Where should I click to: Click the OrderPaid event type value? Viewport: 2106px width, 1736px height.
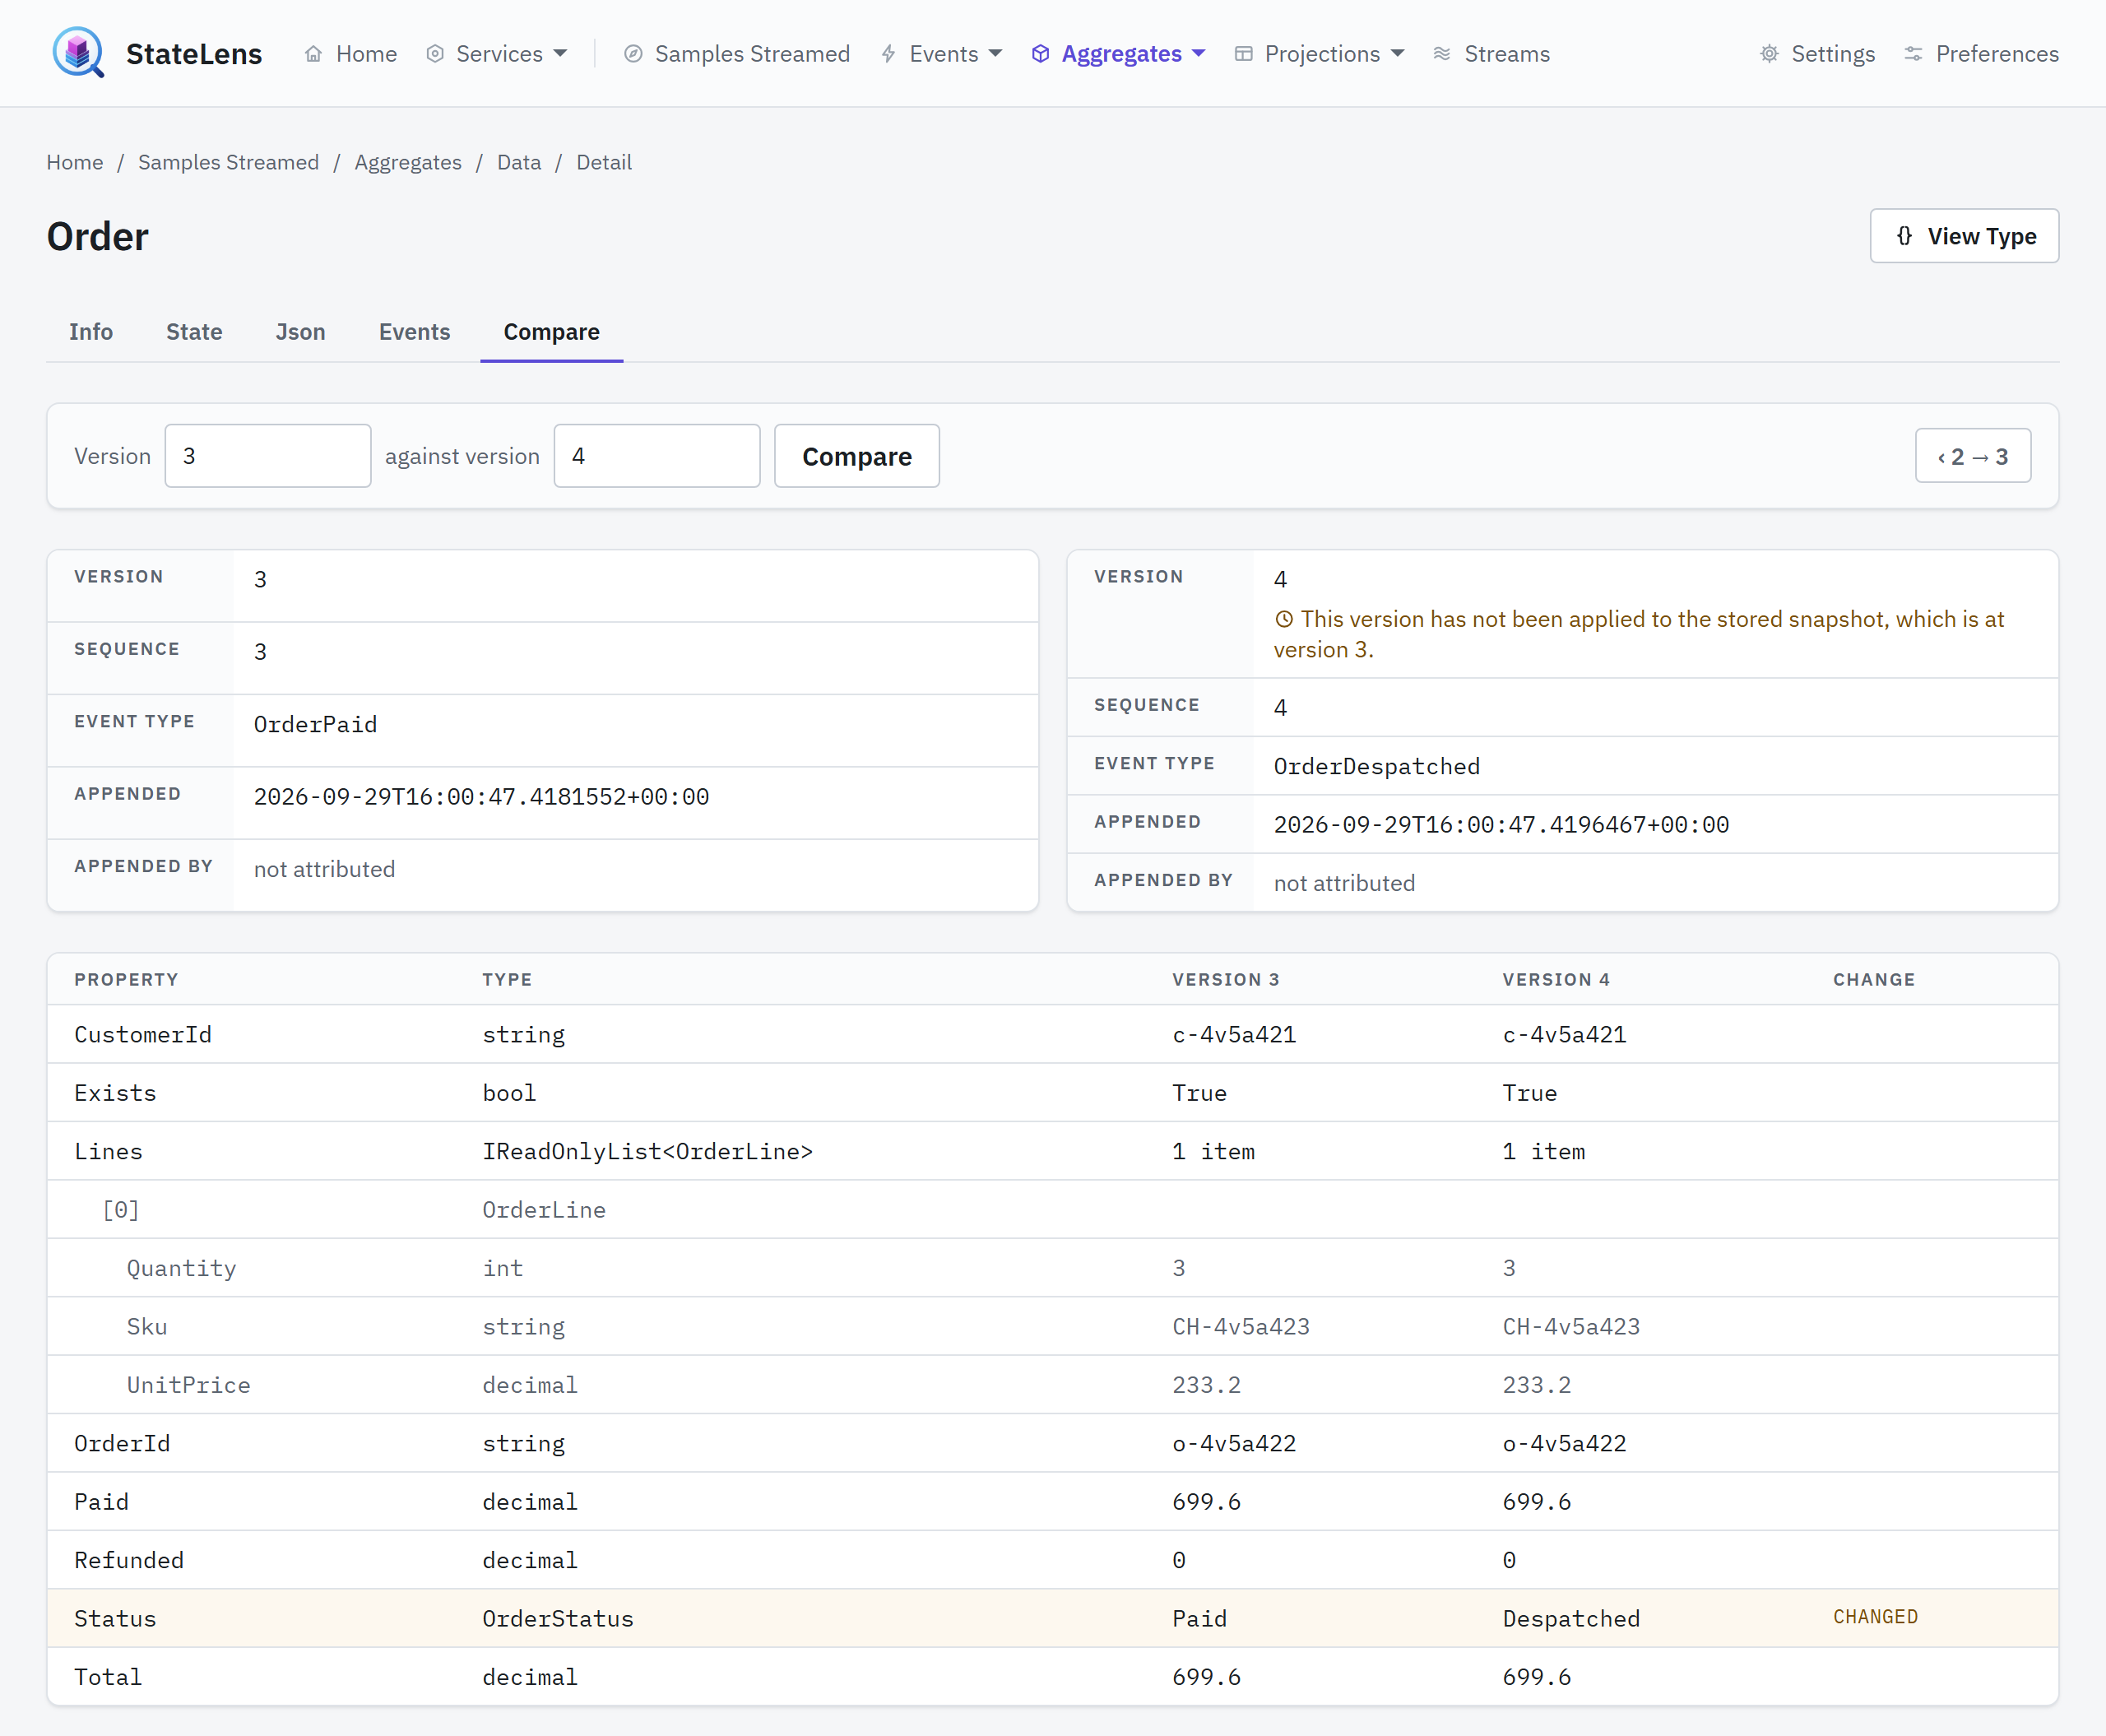(x=315, y=724)
